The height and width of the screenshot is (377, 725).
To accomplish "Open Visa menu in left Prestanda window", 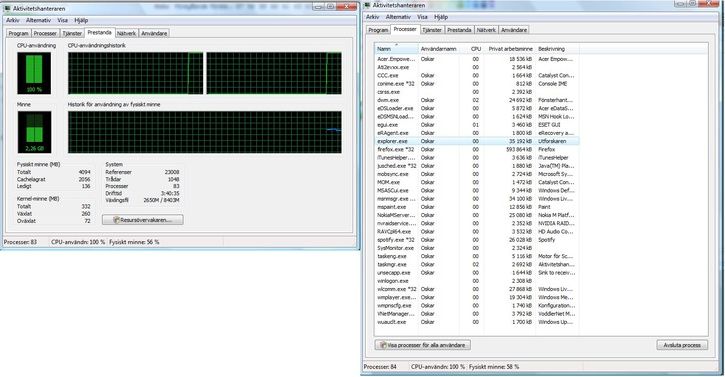I will [62, 20].
